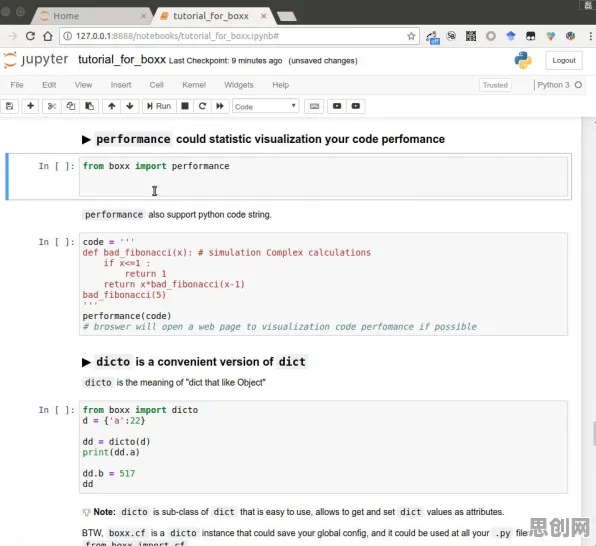Viewport: 596px width, 546px height.
Task: Insert cell below with plus icon
Action: [30, 106]
